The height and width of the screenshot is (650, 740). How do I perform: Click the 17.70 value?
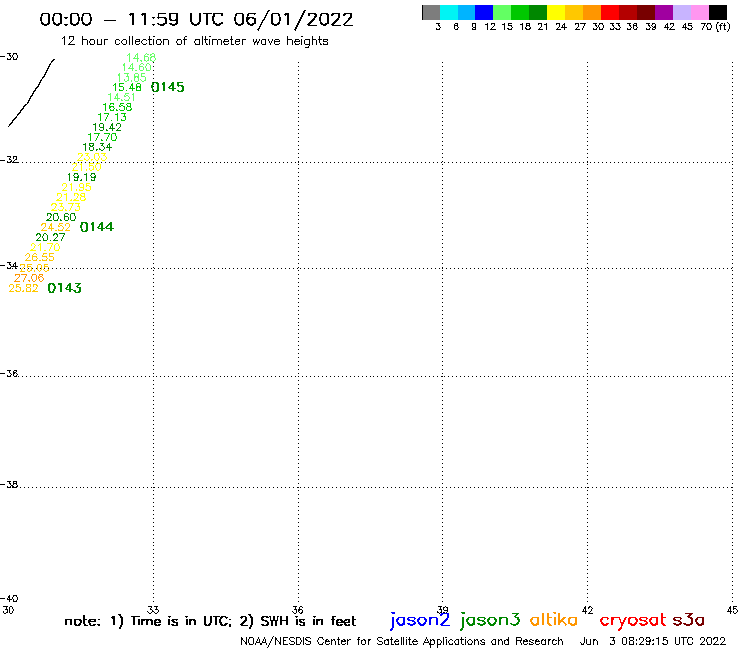coord(102,137)
